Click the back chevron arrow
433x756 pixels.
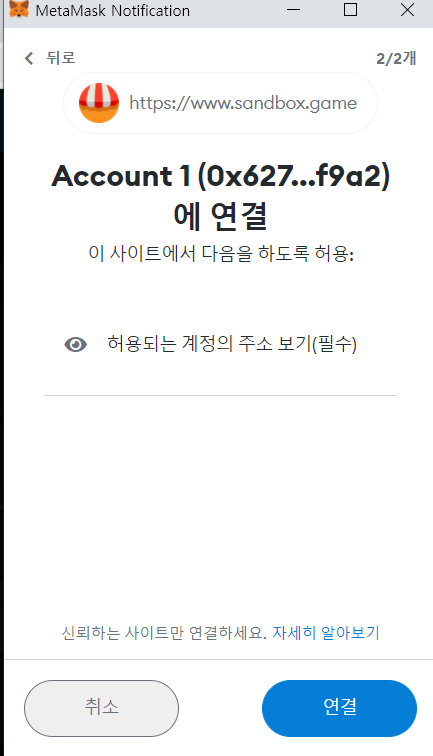point(29,58)
